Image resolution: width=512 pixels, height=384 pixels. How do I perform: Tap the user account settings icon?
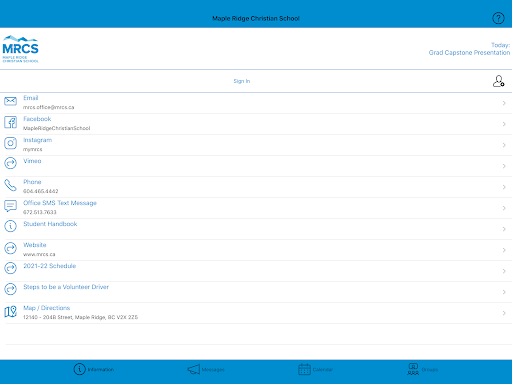tap(498, 81)
